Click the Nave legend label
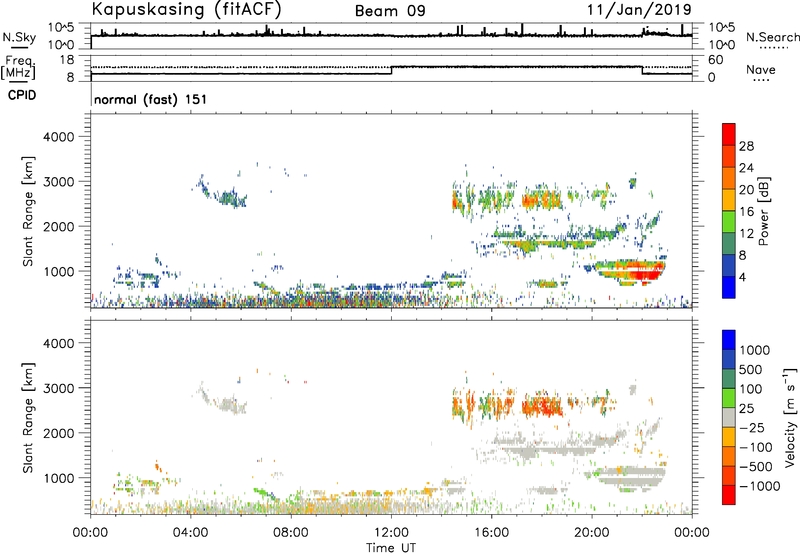Screen dimensions: 800x554 (761, 70)
